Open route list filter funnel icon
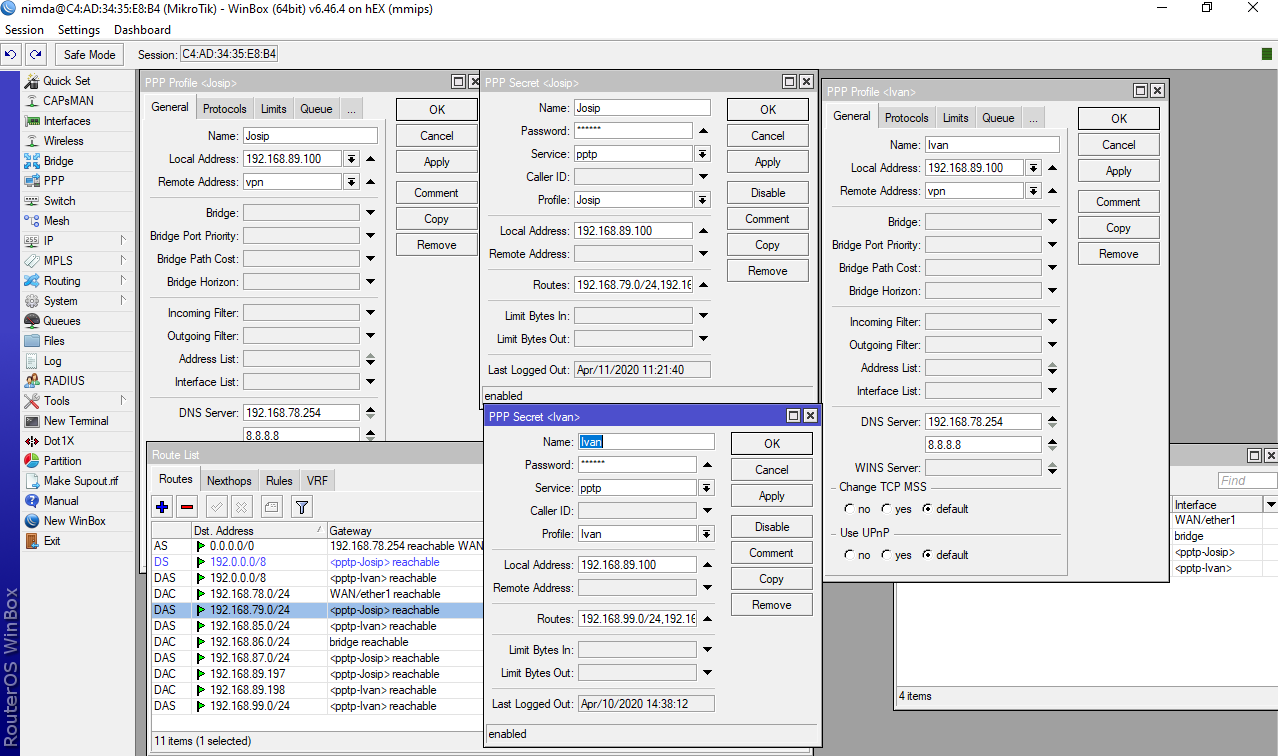Viewport: 1278px width, 756px height. point(301,507)
